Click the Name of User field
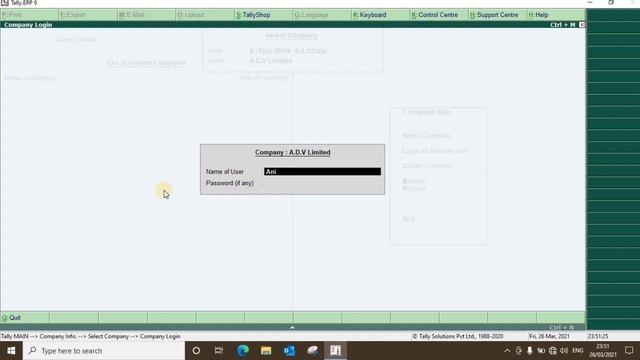Image resolution: width=640 pixels, height=360 pixels. (x=322, y=171)
